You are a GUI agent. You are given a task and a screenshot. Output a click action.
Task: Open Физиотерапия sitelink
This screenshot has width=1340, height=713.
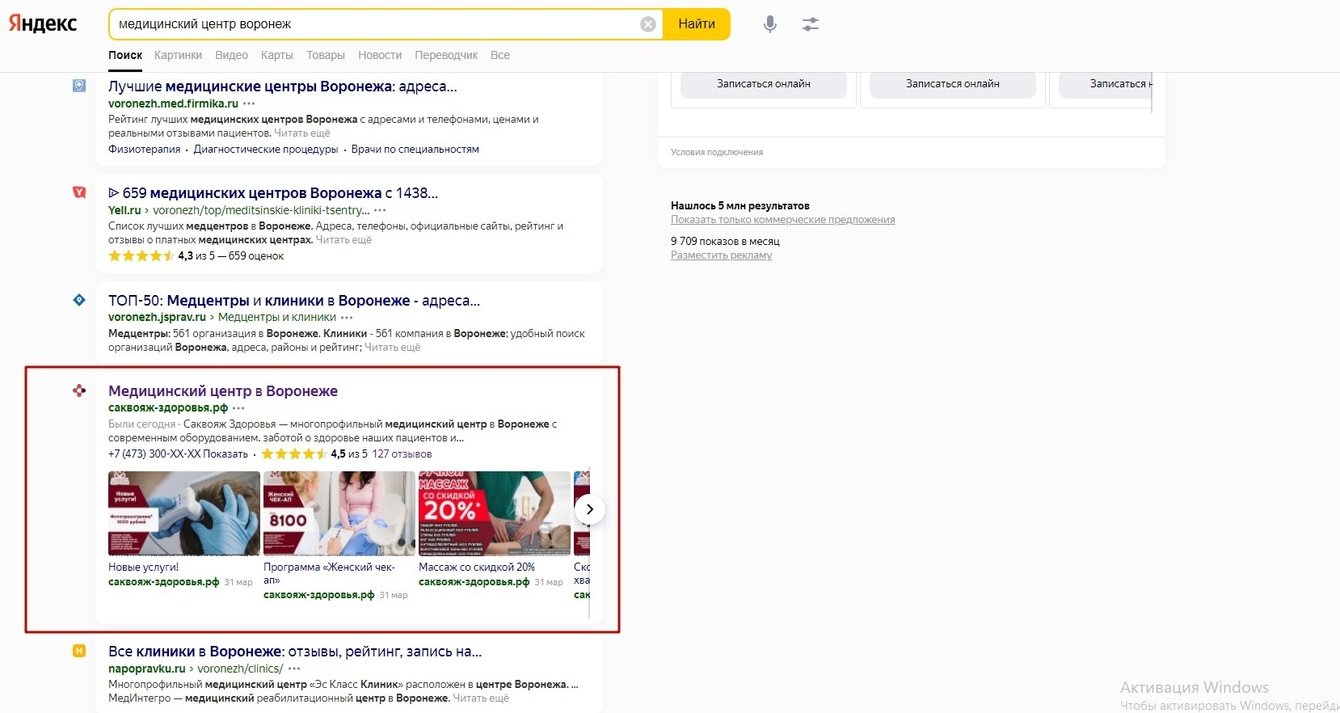pos(144,149)
